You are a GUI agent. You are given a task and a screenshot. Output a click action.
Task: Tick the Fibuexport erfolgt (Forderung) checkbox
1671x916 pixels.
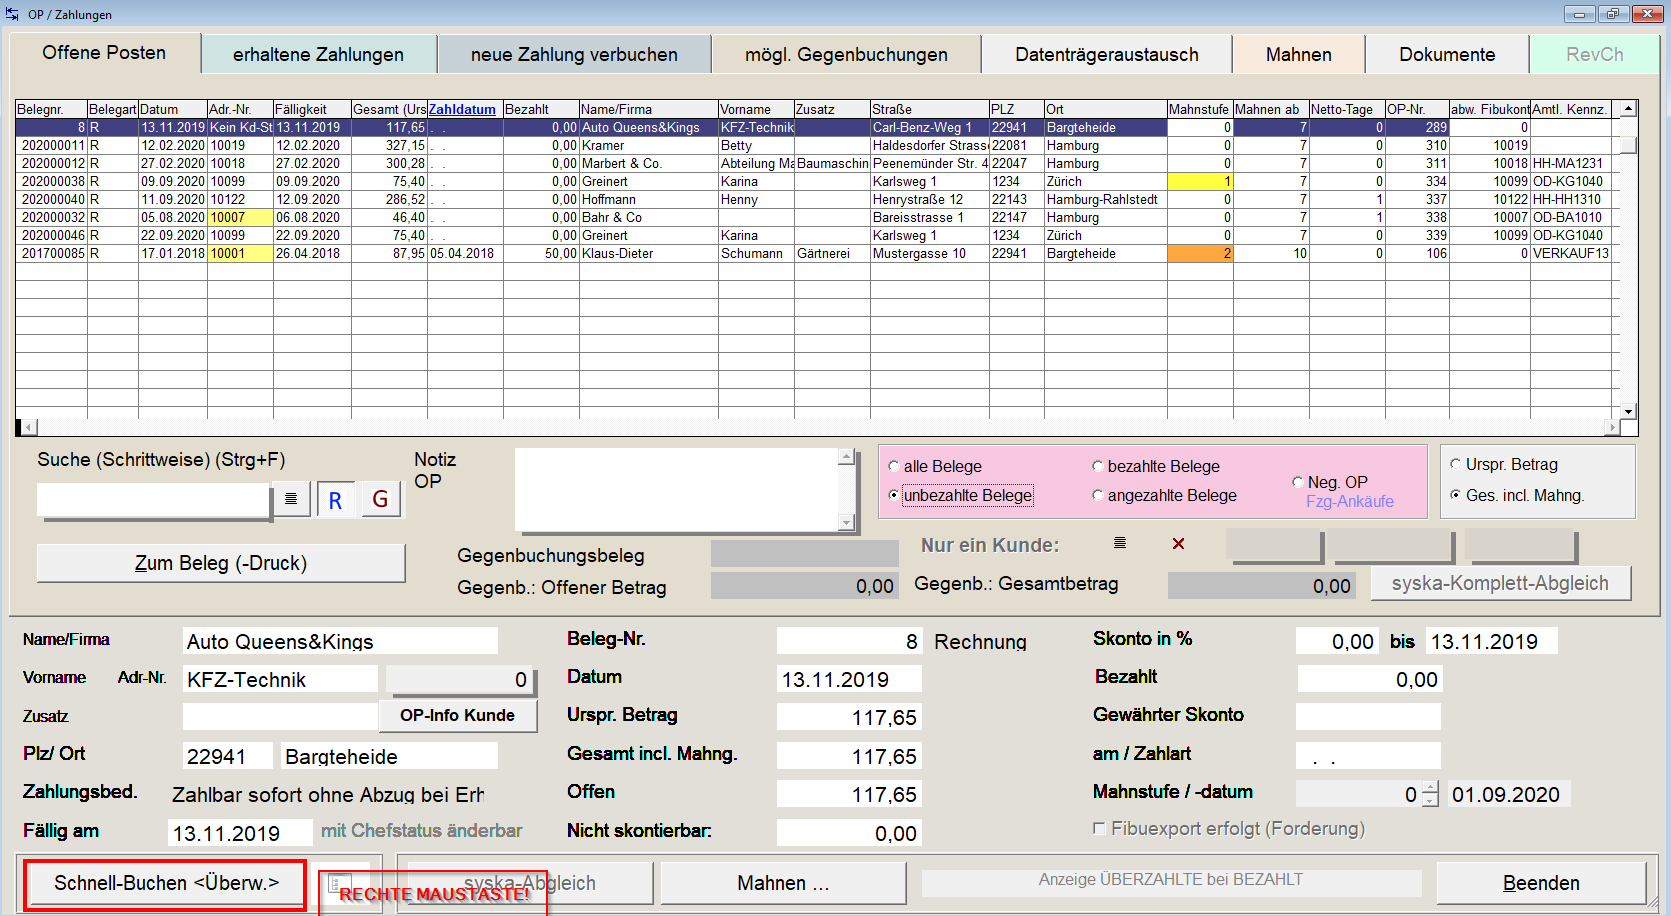[x=1099, y=828]
